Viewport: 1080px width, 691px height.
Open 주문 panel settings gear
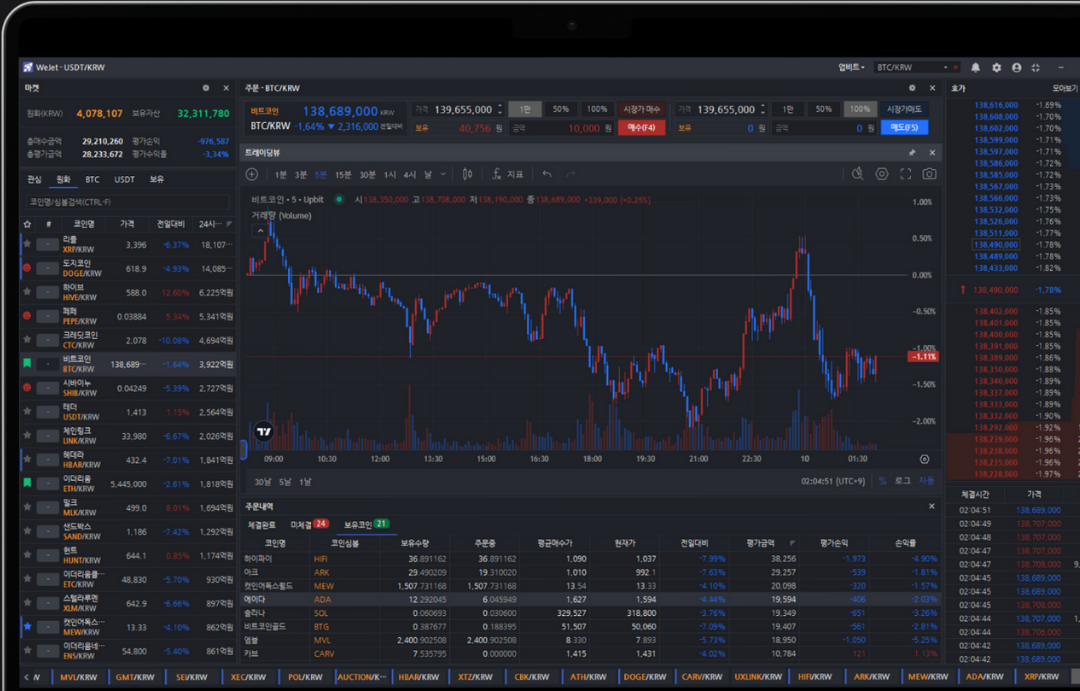coord(912,88)
